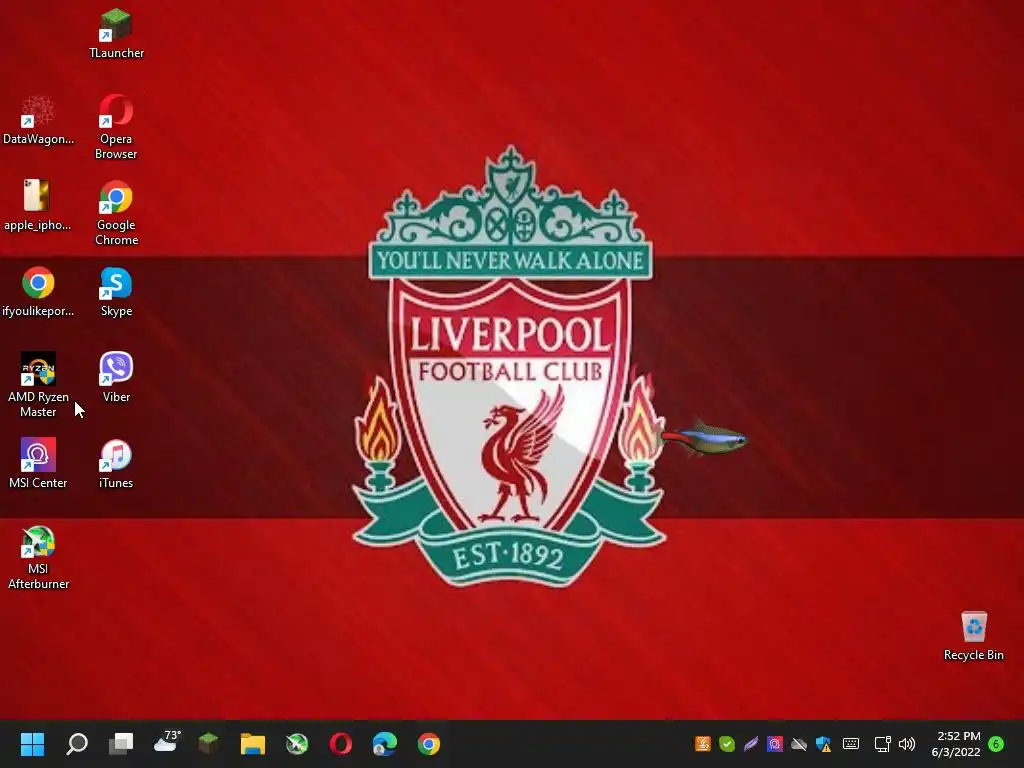Open the TLauncher desktop shortcut
Screen dimensions: 1024x768
[116, 34]
